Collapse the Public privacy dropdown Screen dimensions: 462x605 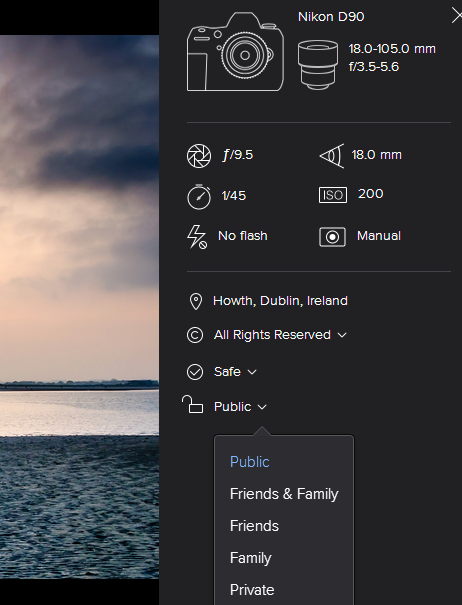click(240, 407)
